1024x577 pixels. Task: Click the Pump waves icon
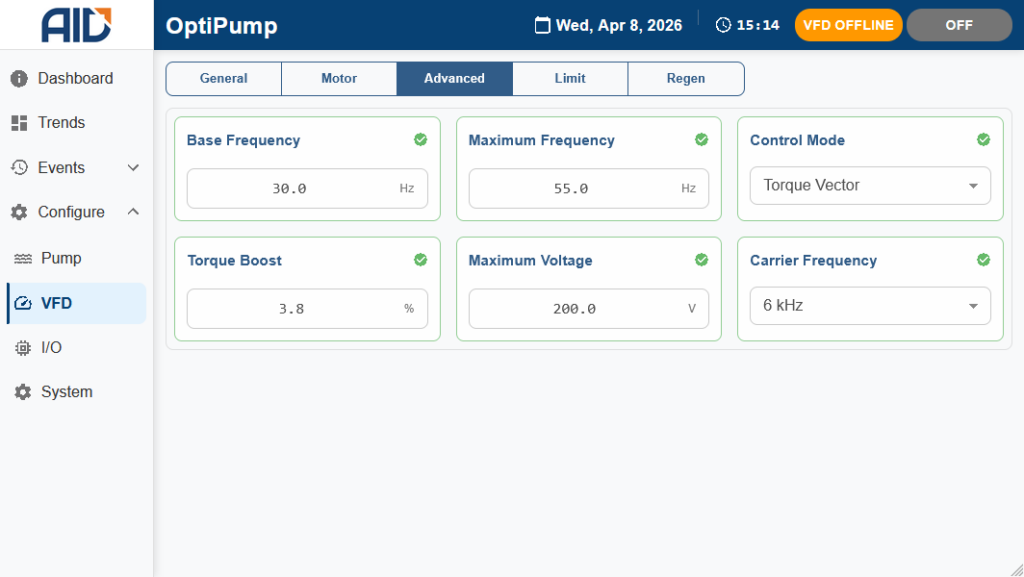[x=23, y=258]
